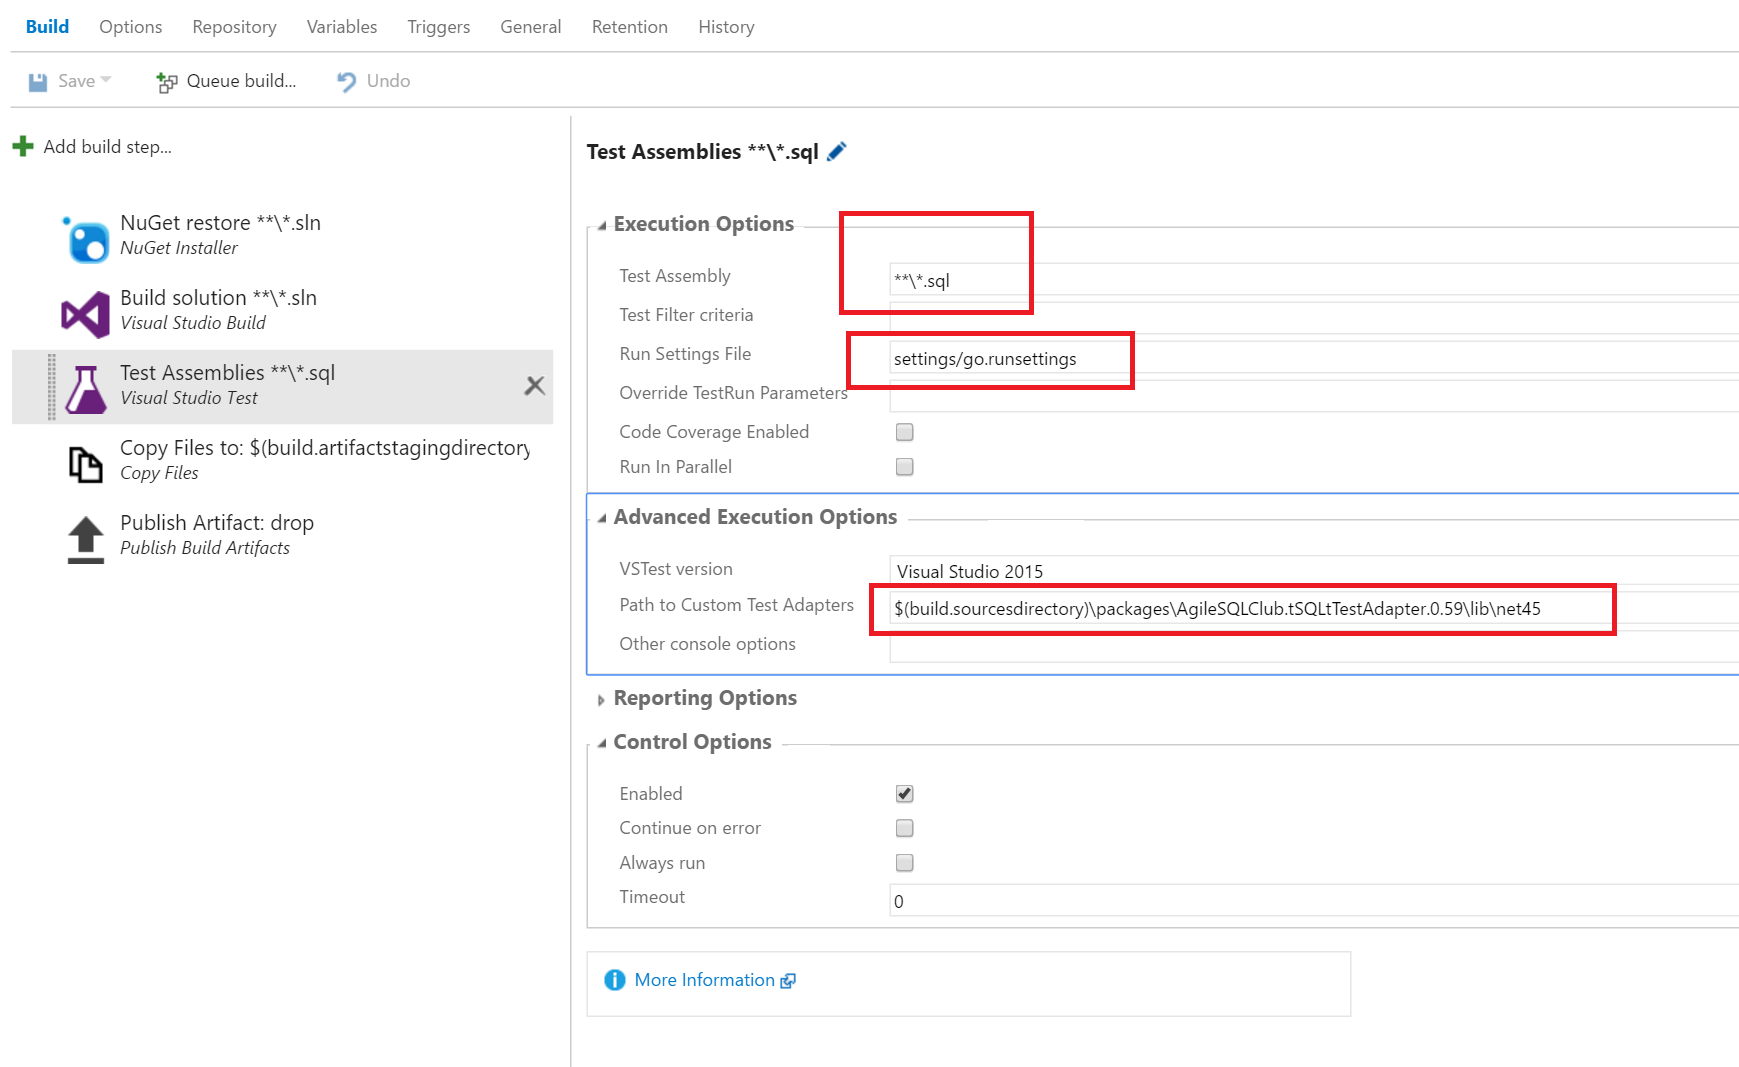Viewport: 1739px width, 1067px height.
Task: Click the Timeout input field
Action: (1300, 901)
